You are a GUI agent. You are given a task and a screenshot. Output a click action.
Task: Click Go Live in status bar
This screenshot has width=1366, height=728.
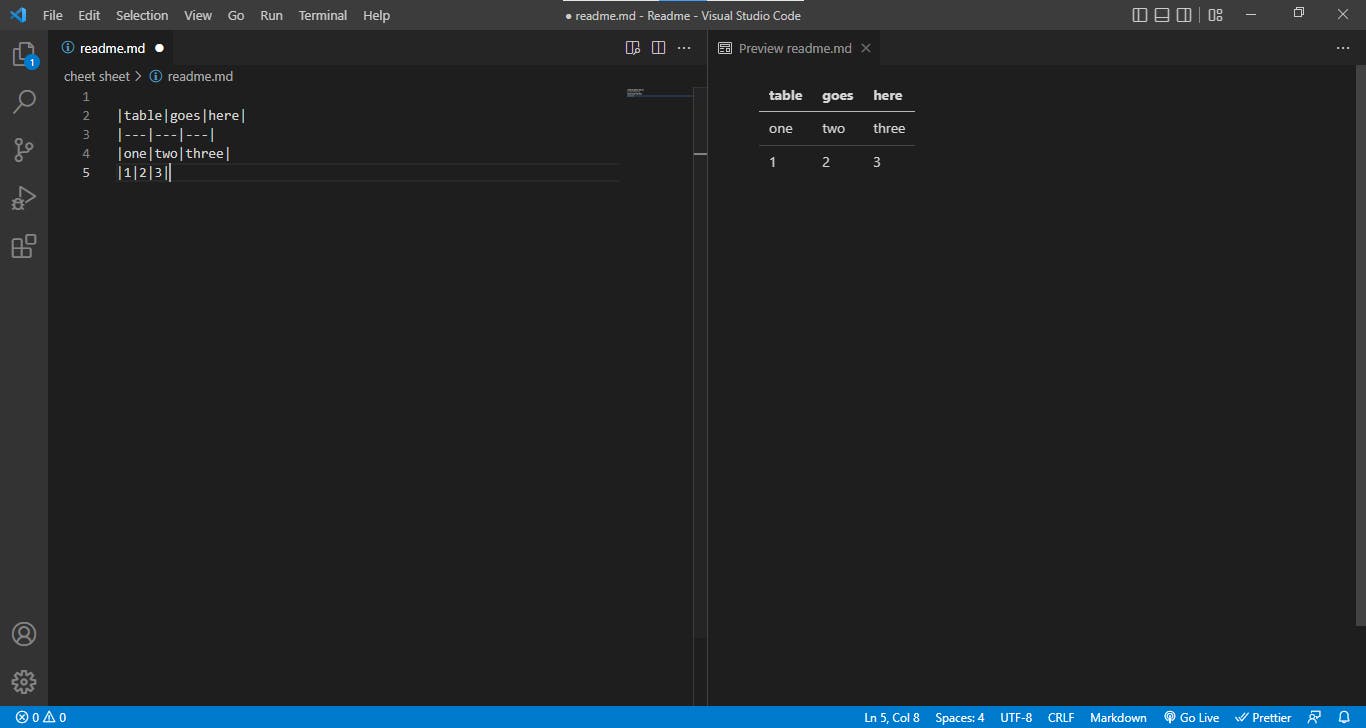click(x=1191, y=717)
